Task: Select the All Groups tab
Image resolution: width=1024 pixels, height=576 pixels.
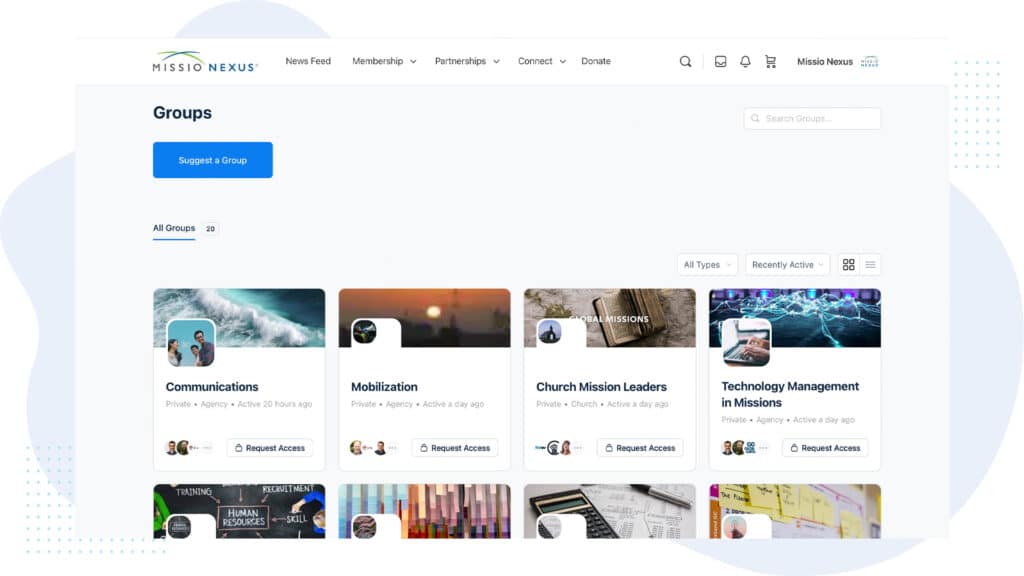Action: [174, 229]
